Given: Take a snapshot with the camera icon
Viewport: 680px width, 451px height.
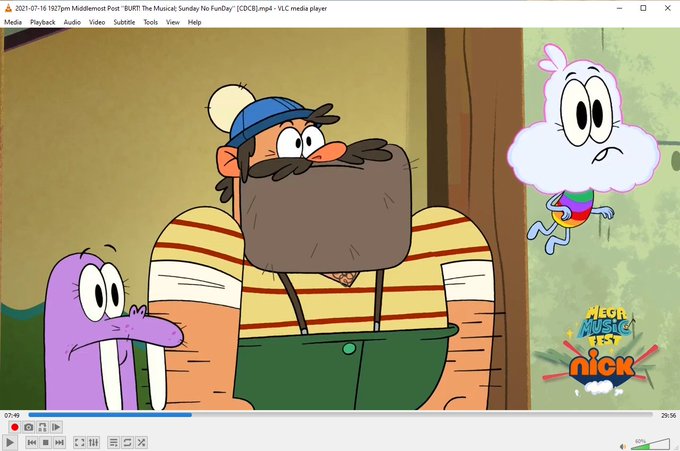Looking at the screenshot, I should click(29, 427).
